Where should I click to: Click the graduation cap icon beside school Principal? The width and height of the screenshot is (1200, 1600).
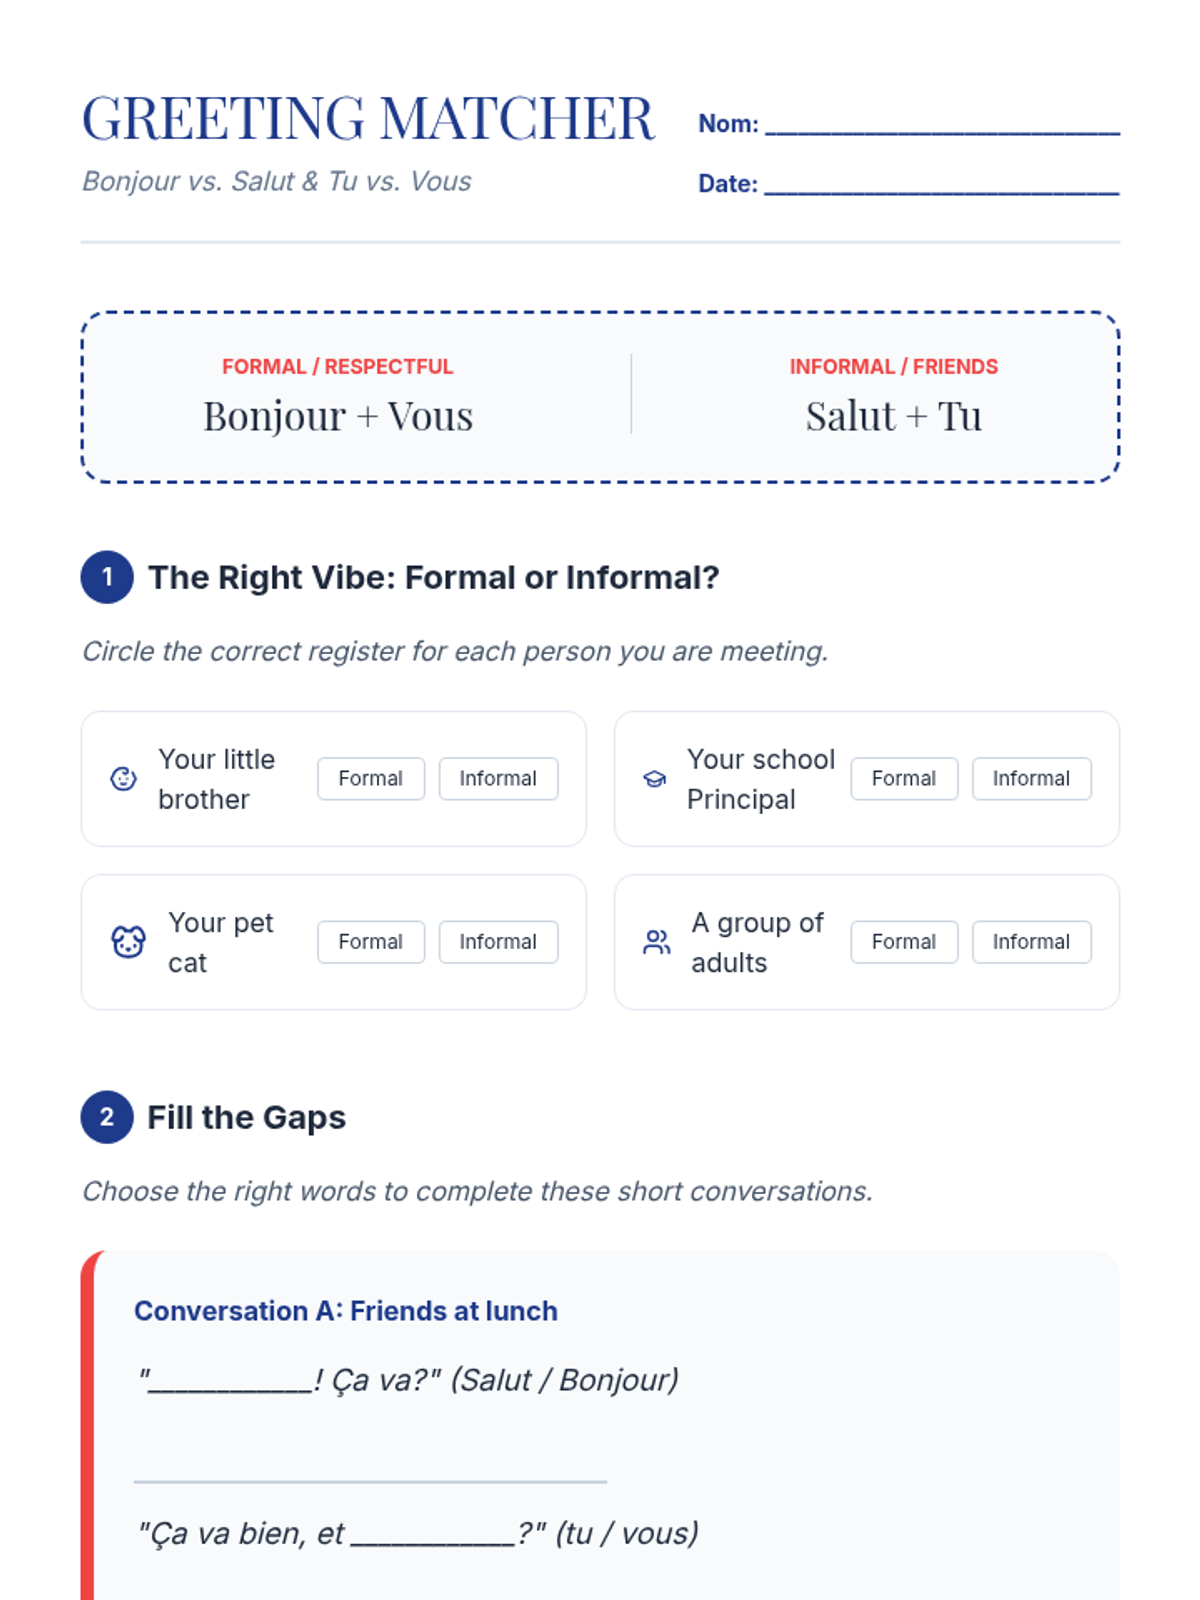click(x=654, y=779)
